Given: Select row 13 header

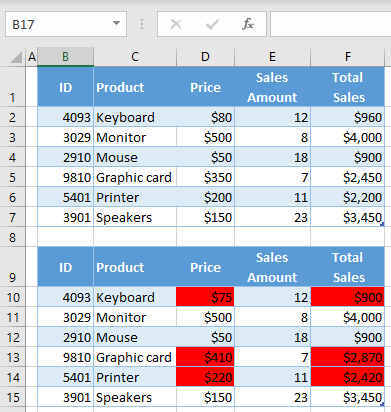Looking at the screenshot, I should tap(13, 357).
